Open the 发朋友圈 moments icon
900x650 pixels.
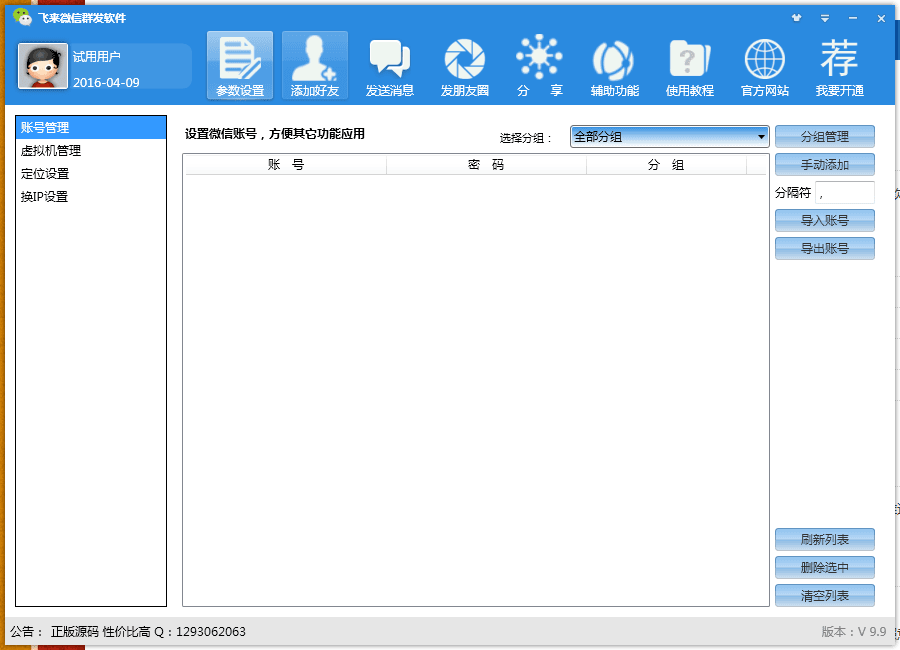(x=464, y=65)
